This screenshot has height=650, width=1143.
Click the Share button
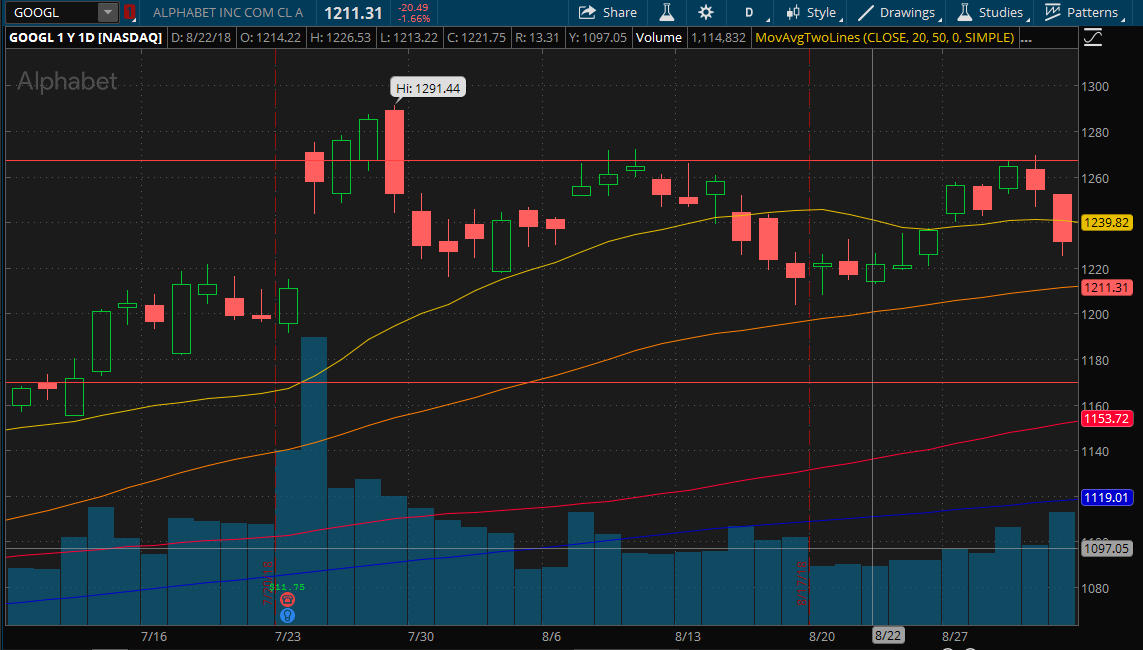(607, 12)
